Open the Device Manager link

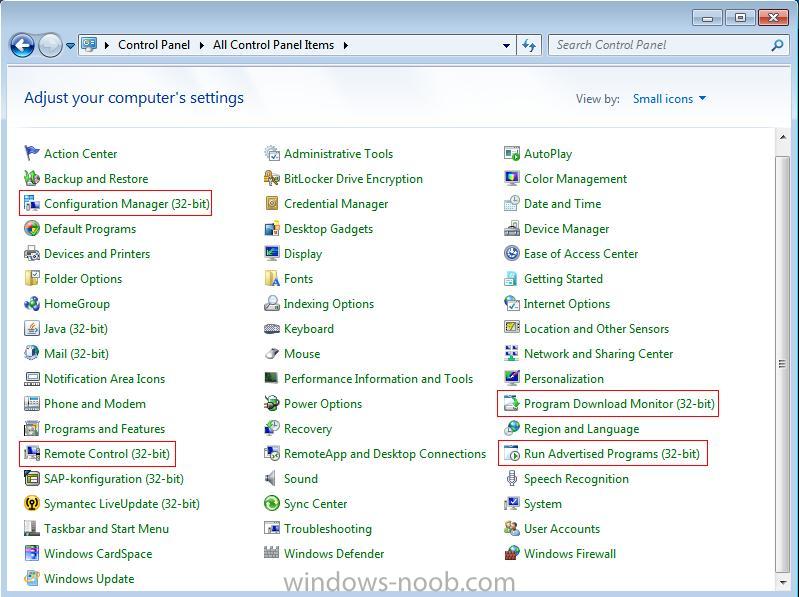click(567, 229)
